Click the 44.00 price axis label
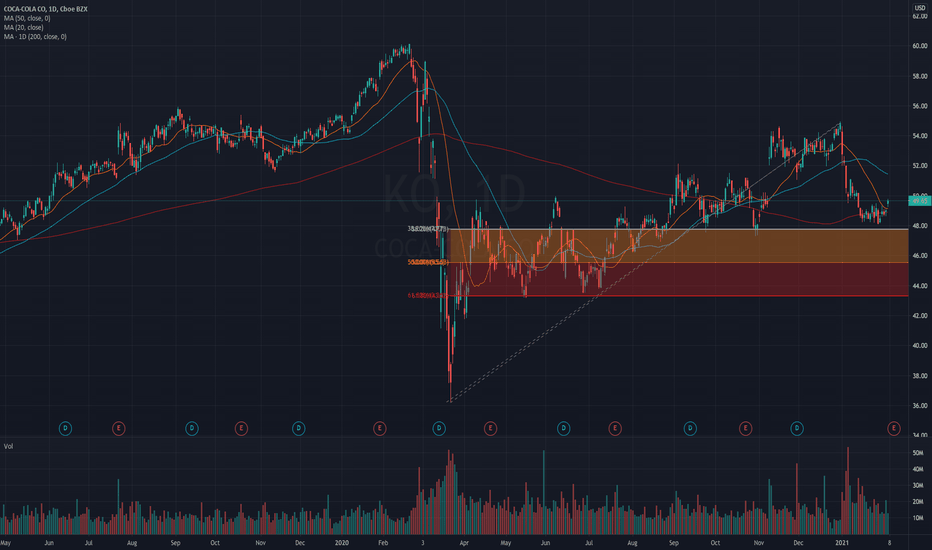The height and width of the screenshot is (550, 932). [x=920, y=286]
